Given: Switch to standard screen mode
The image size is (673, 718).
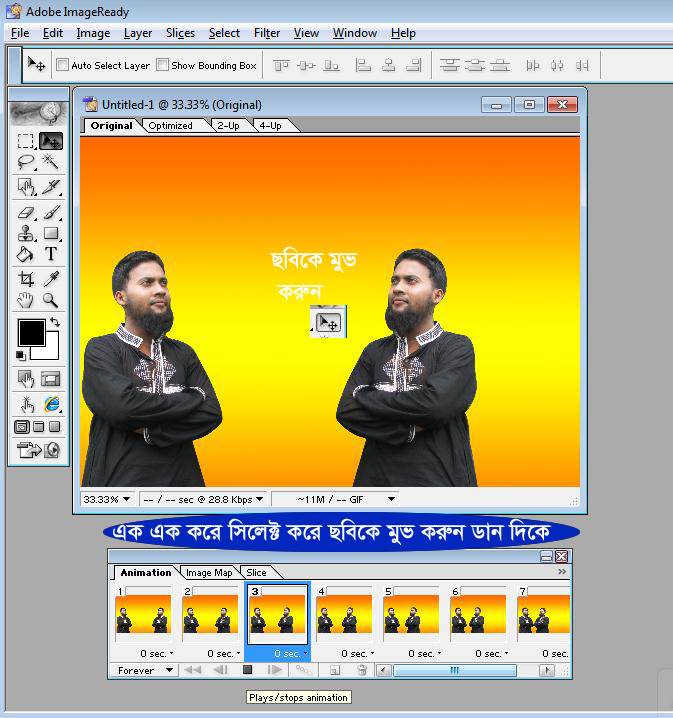Looking at the screenshot, I should [22, 427].
